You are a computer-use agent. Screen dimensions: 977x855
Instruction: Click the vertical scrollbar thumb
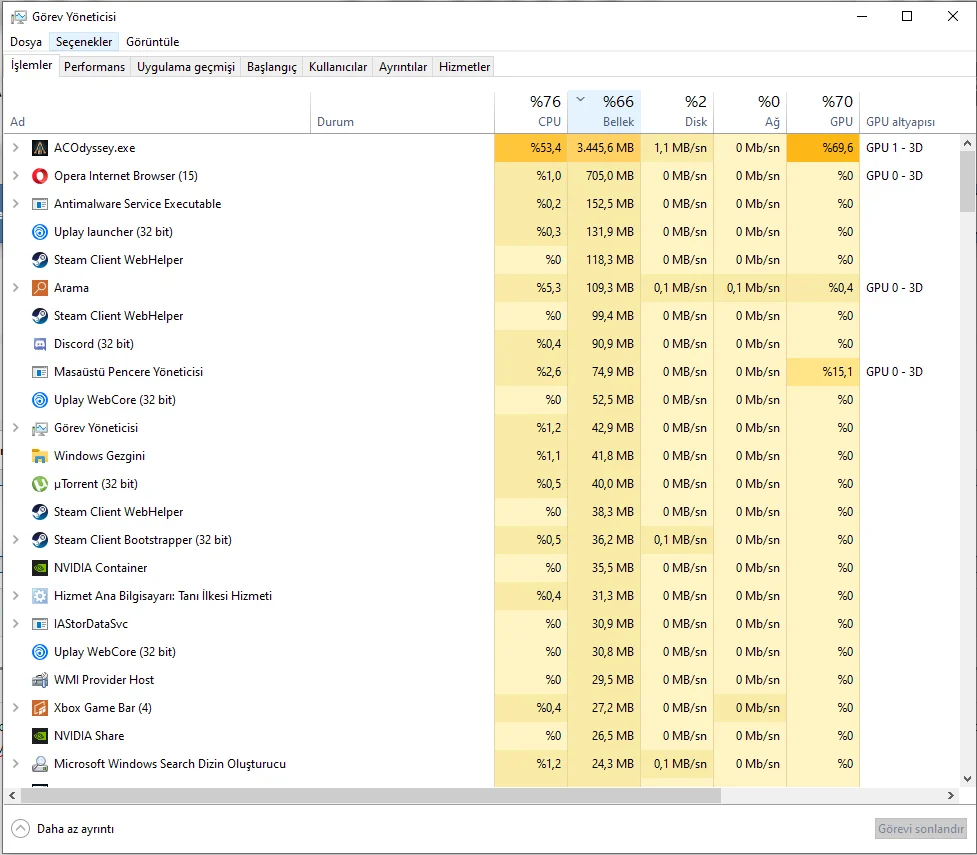[x=967, y=181]
